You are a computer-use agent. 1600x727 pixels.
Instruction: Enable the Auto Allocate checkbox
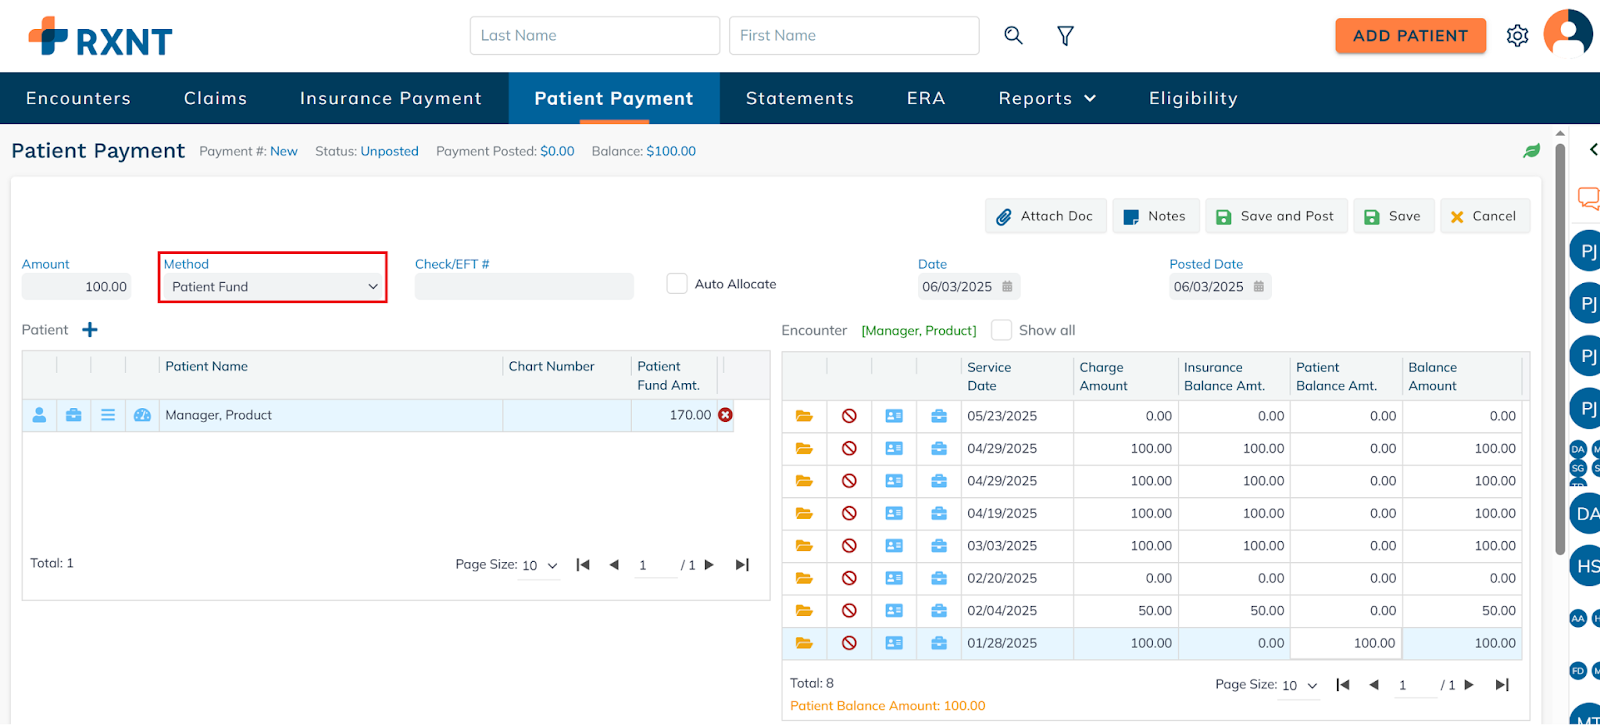pyautogui.click(x=677, y=284)
